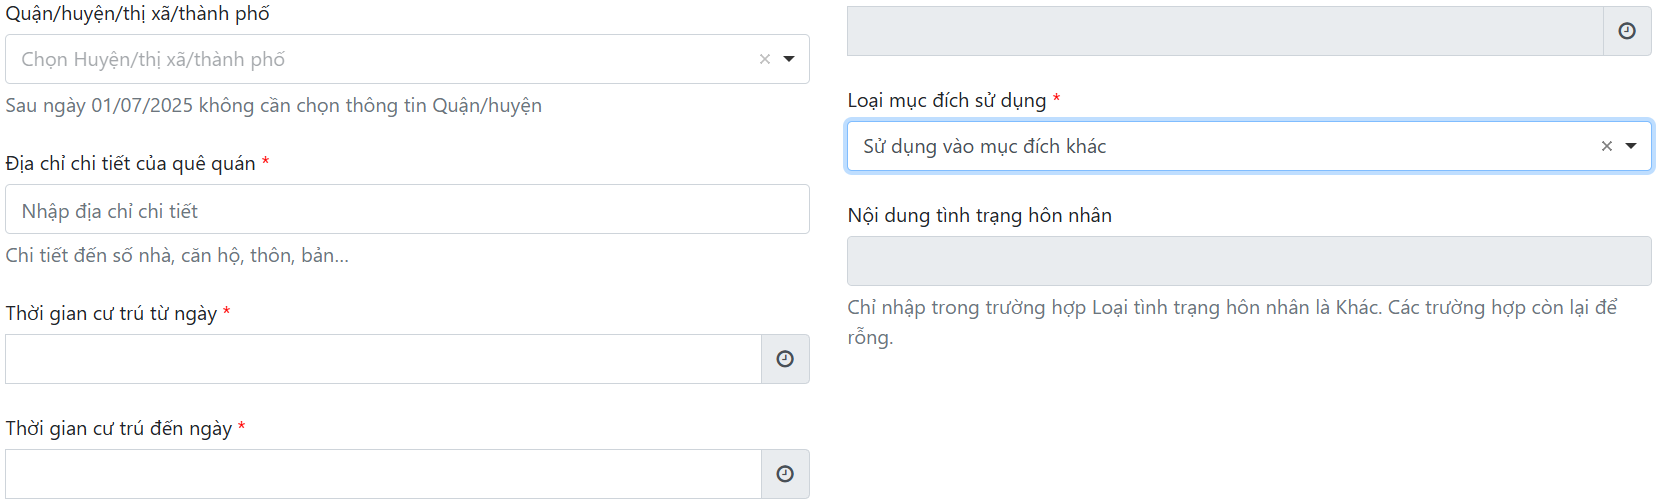Click the 'Thời gian cư trú từ ngày' date input
Image resolution: width=1669 pixels, height=500 pixels.
(x=383, y=359)
